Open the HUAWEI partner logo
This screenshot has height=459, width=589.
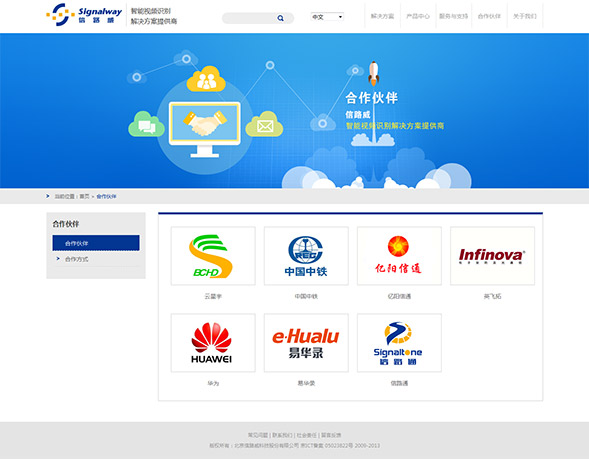(x=213, y=343)
